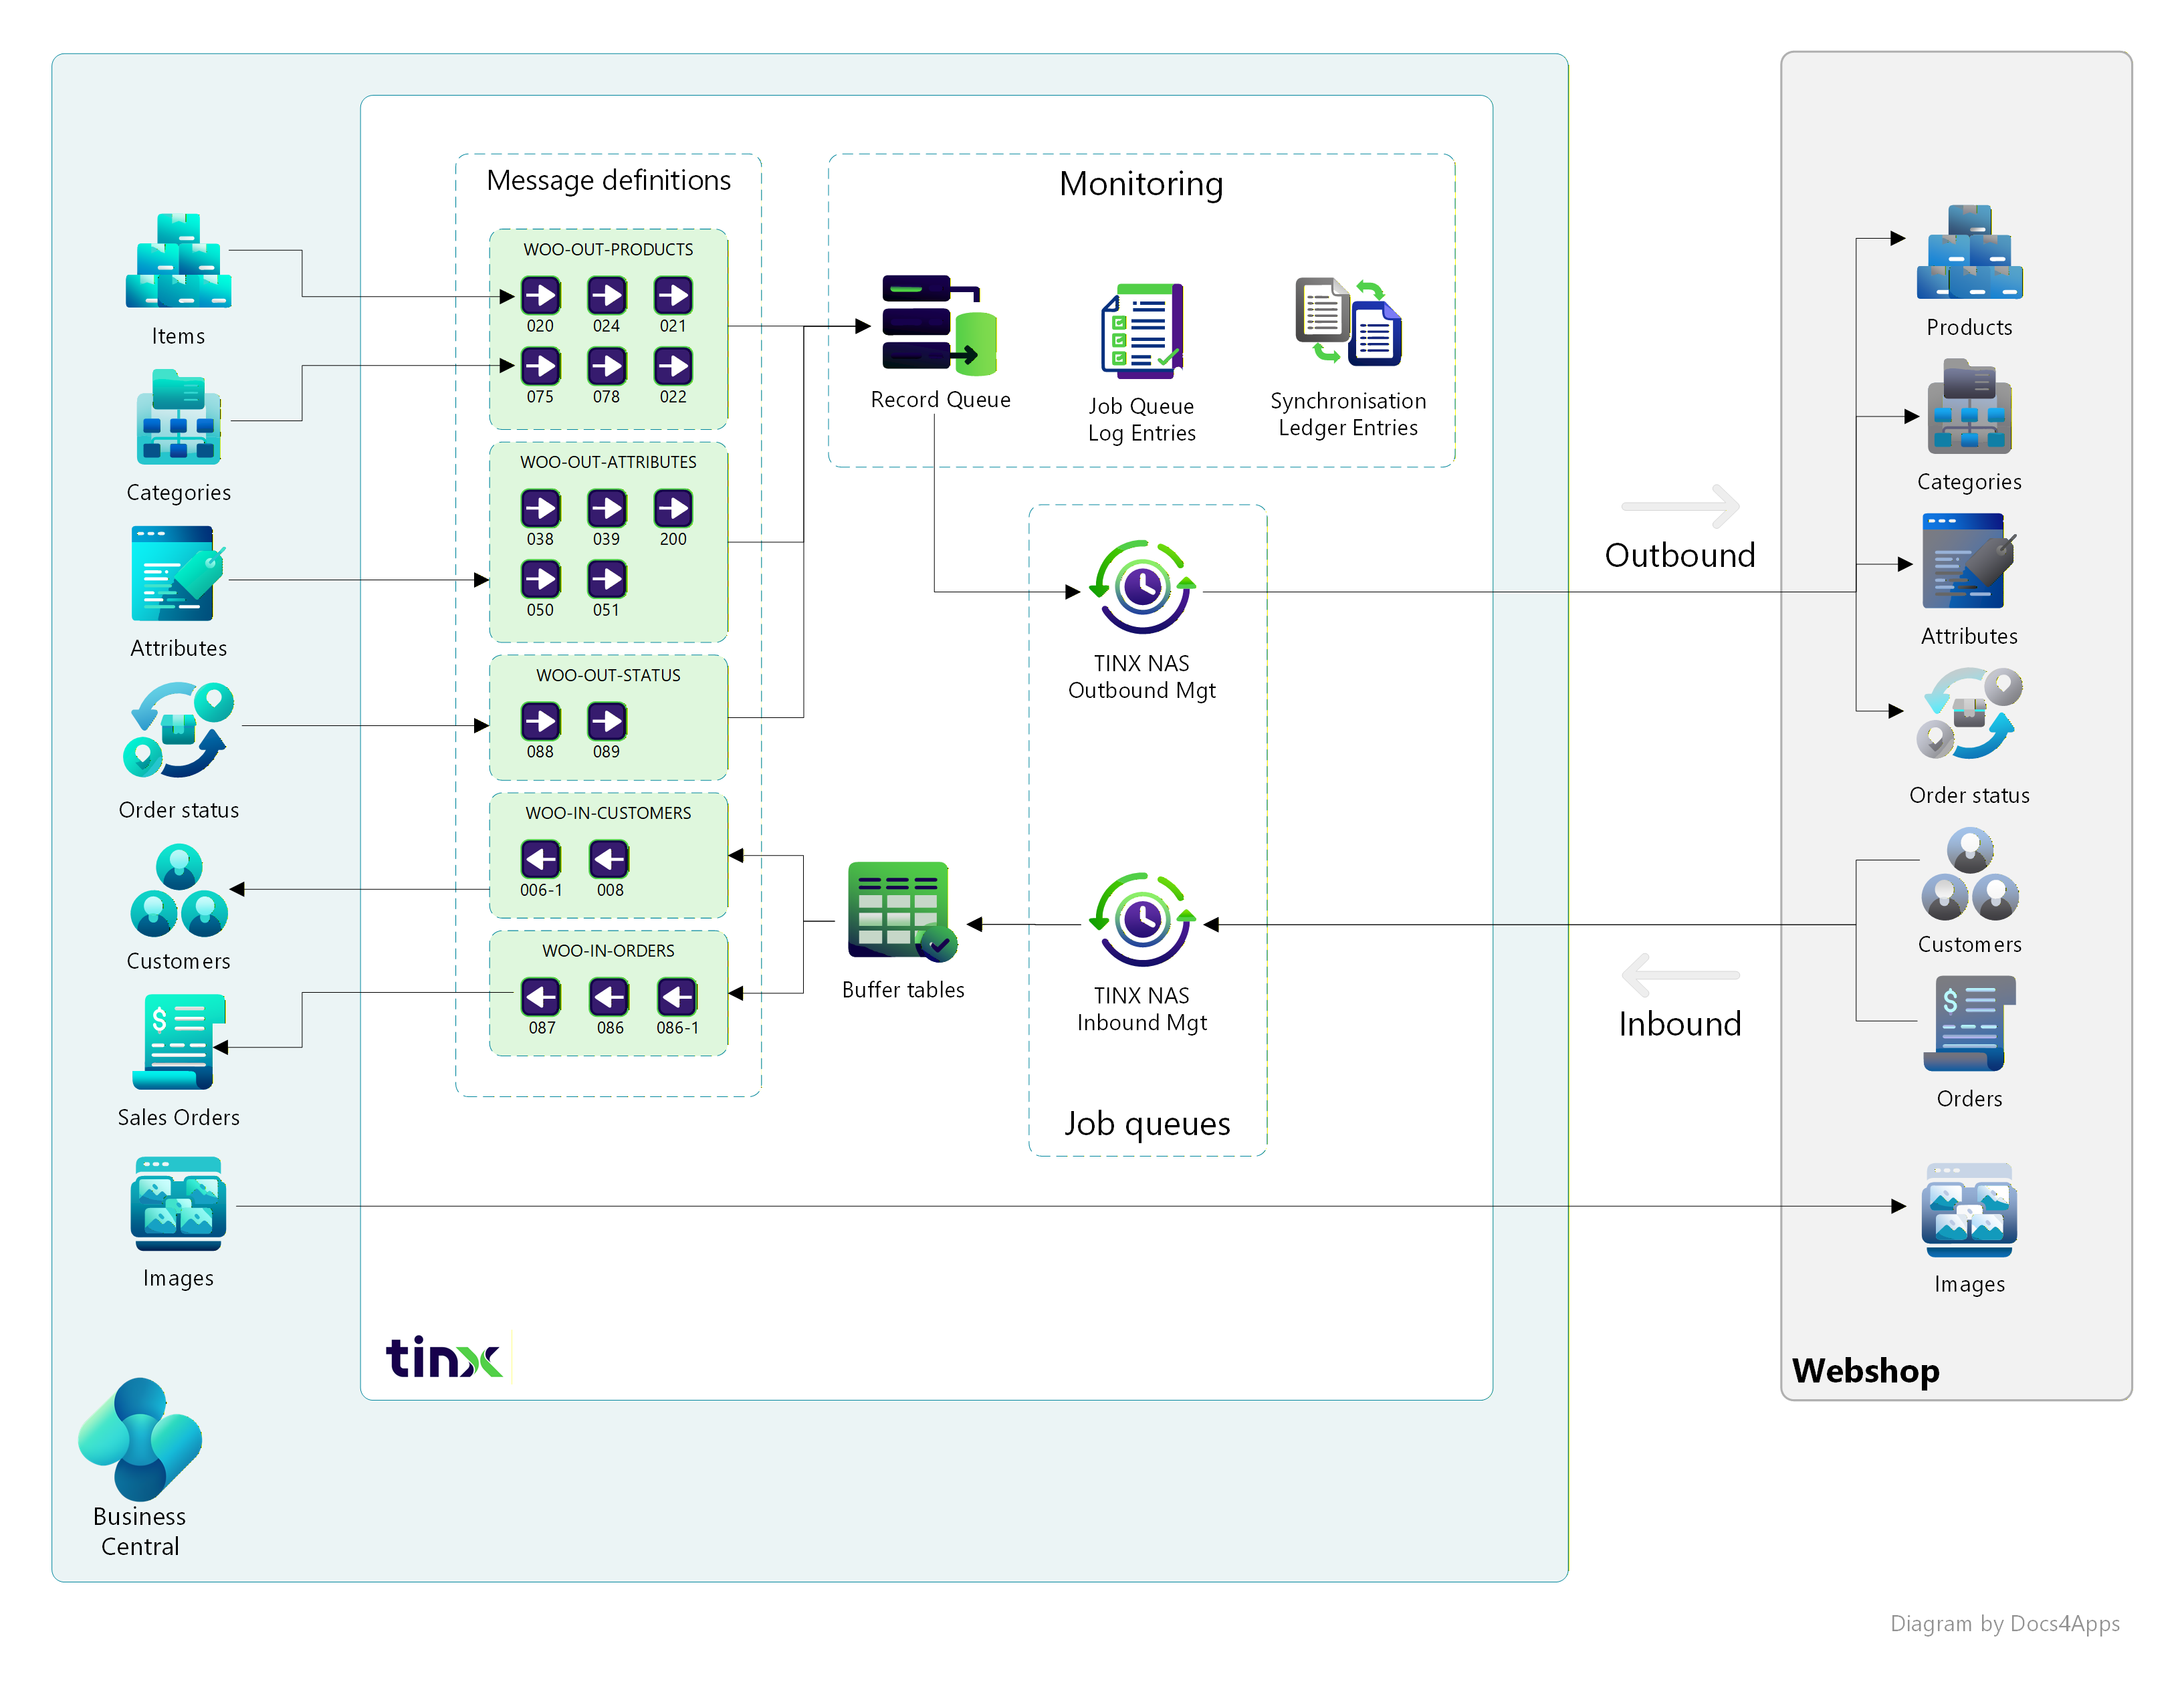Click the "WOO-OUT-STATUS" group title

(x=608, y=675)
